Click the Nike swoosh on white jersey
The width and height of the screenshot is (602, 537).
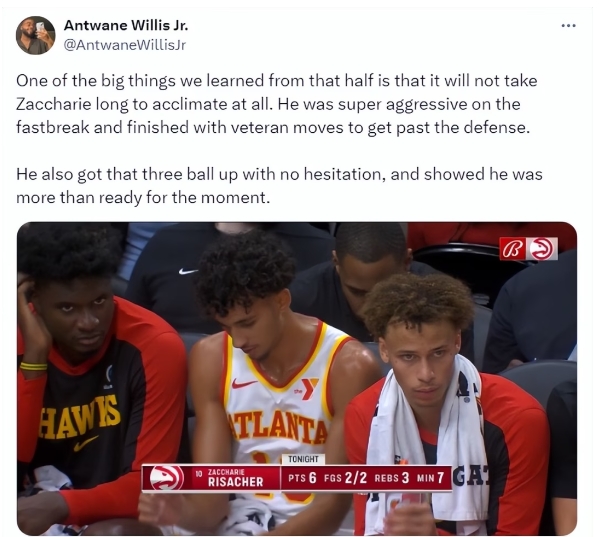coord(244,383)
